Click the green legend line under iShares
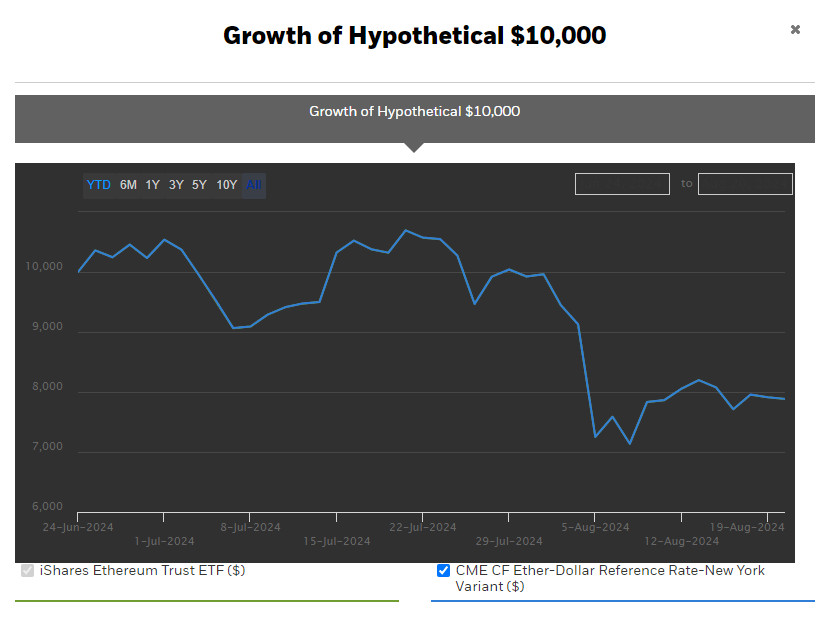This screenshot has height=626, width=818. (207, 601)
